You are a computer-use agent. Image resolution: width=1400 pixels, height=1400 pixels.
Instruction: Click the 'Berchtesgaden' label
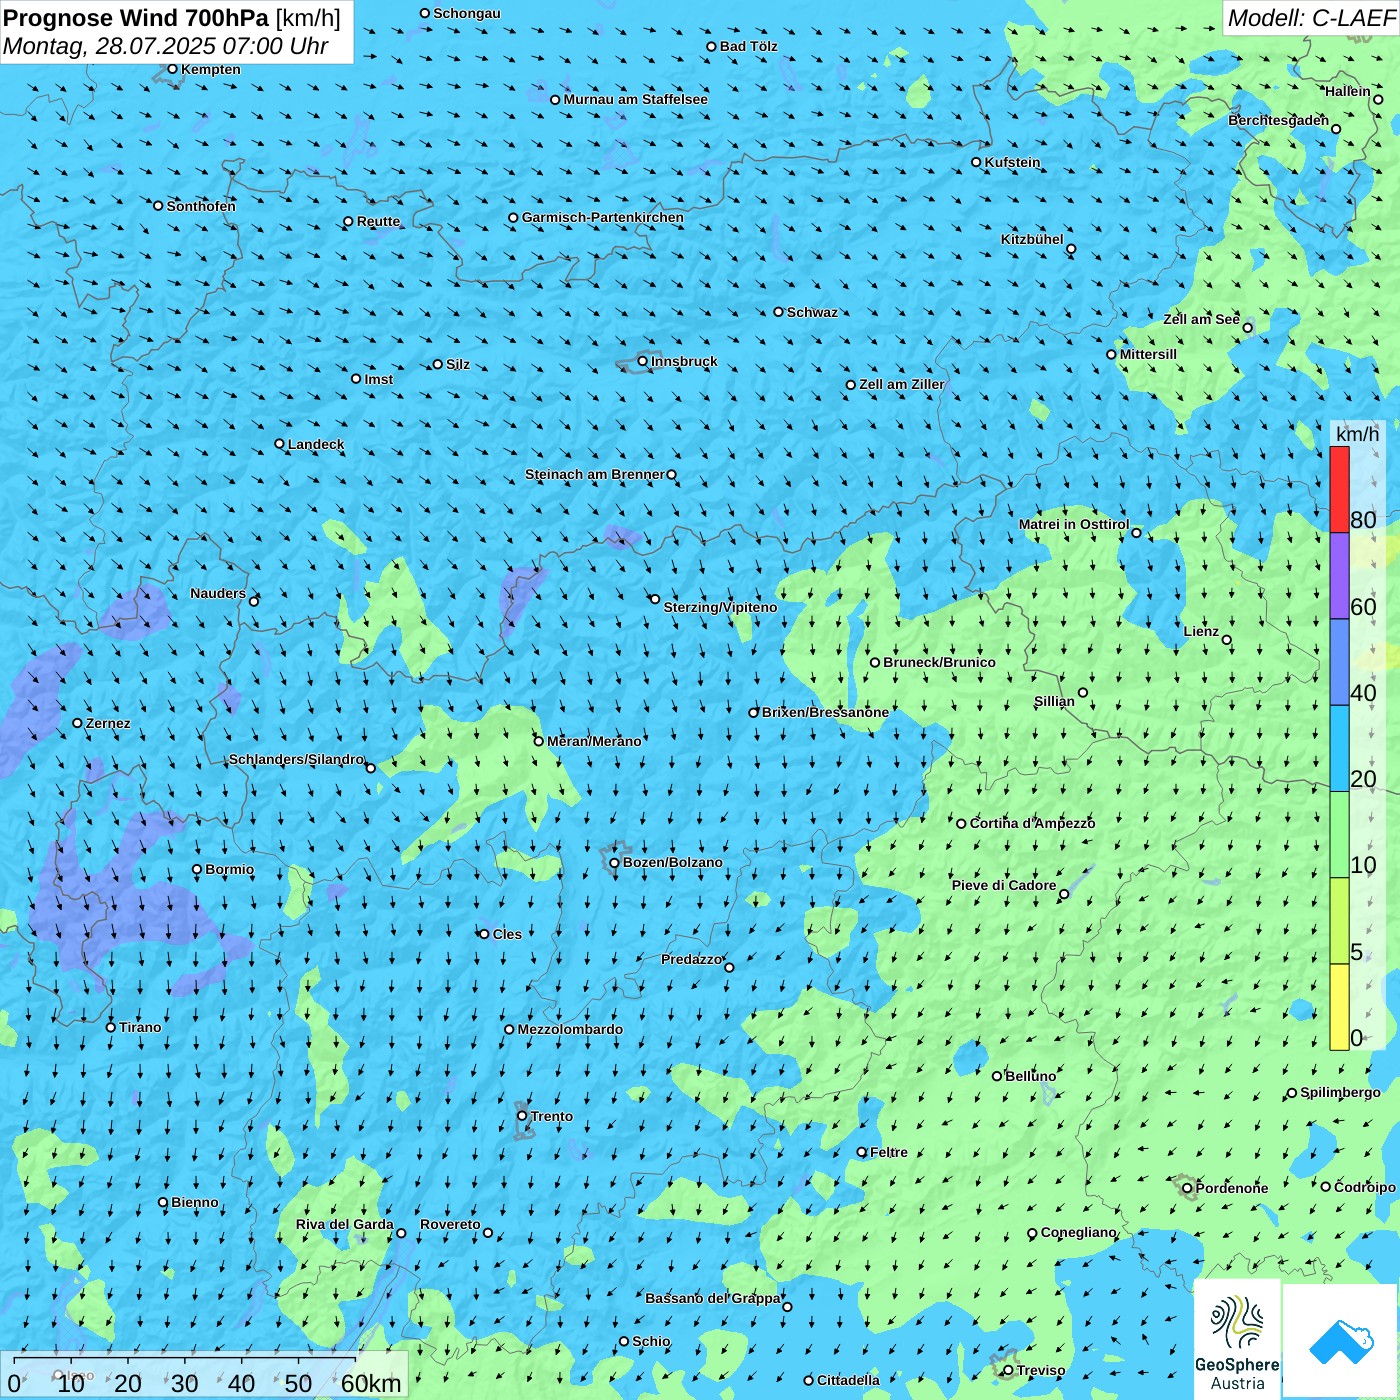pos(1279,120)
